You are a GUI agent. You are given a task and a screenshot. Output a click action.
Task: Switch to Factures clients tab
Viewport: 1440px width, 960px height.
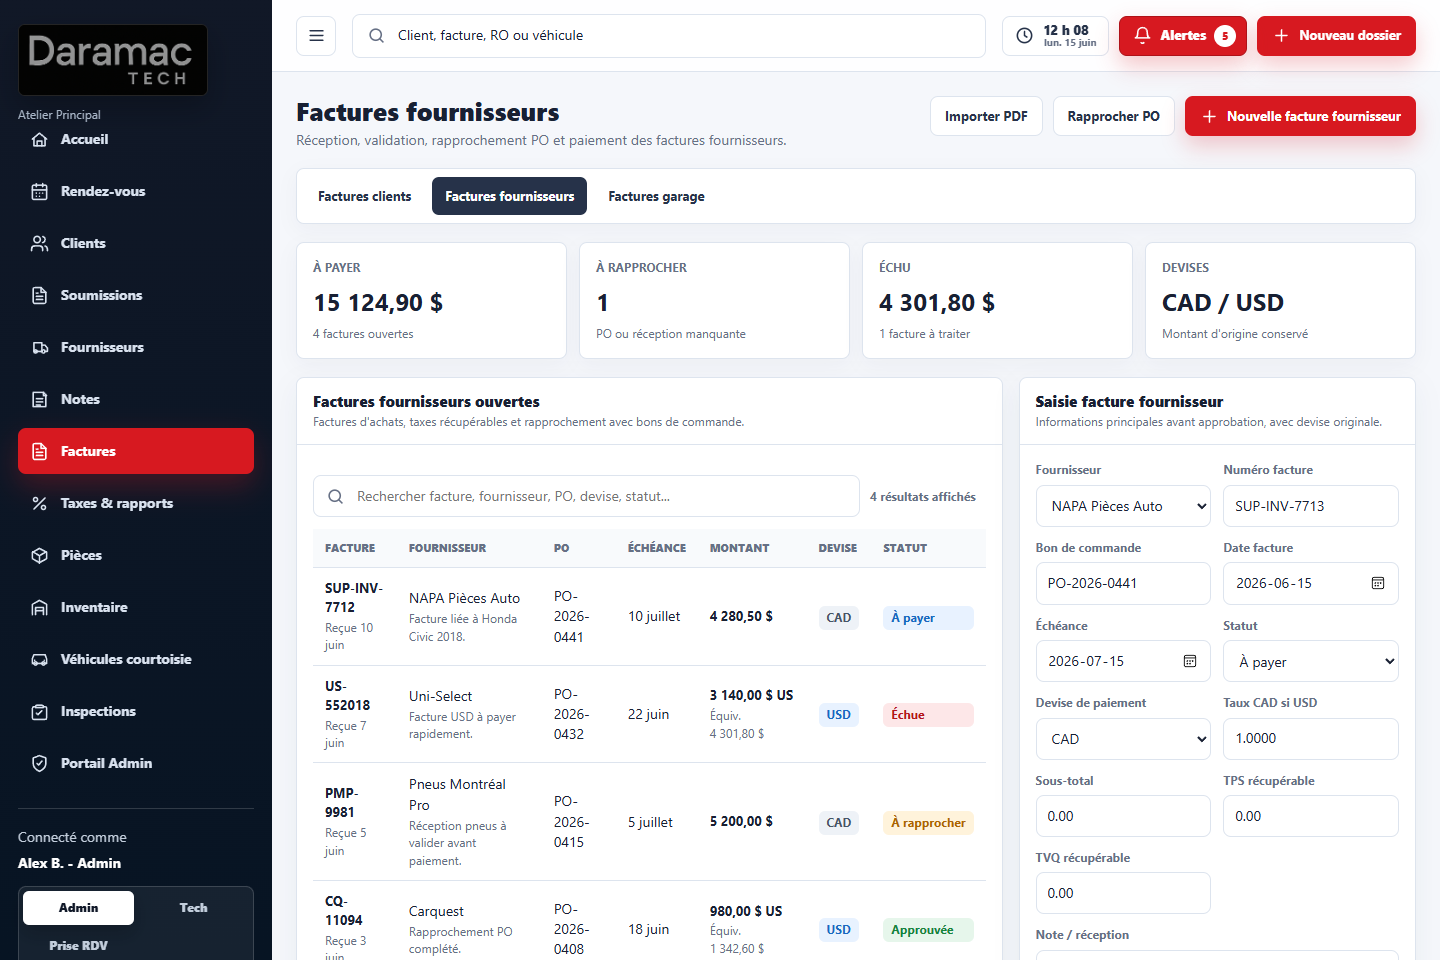tap(364, 196)
